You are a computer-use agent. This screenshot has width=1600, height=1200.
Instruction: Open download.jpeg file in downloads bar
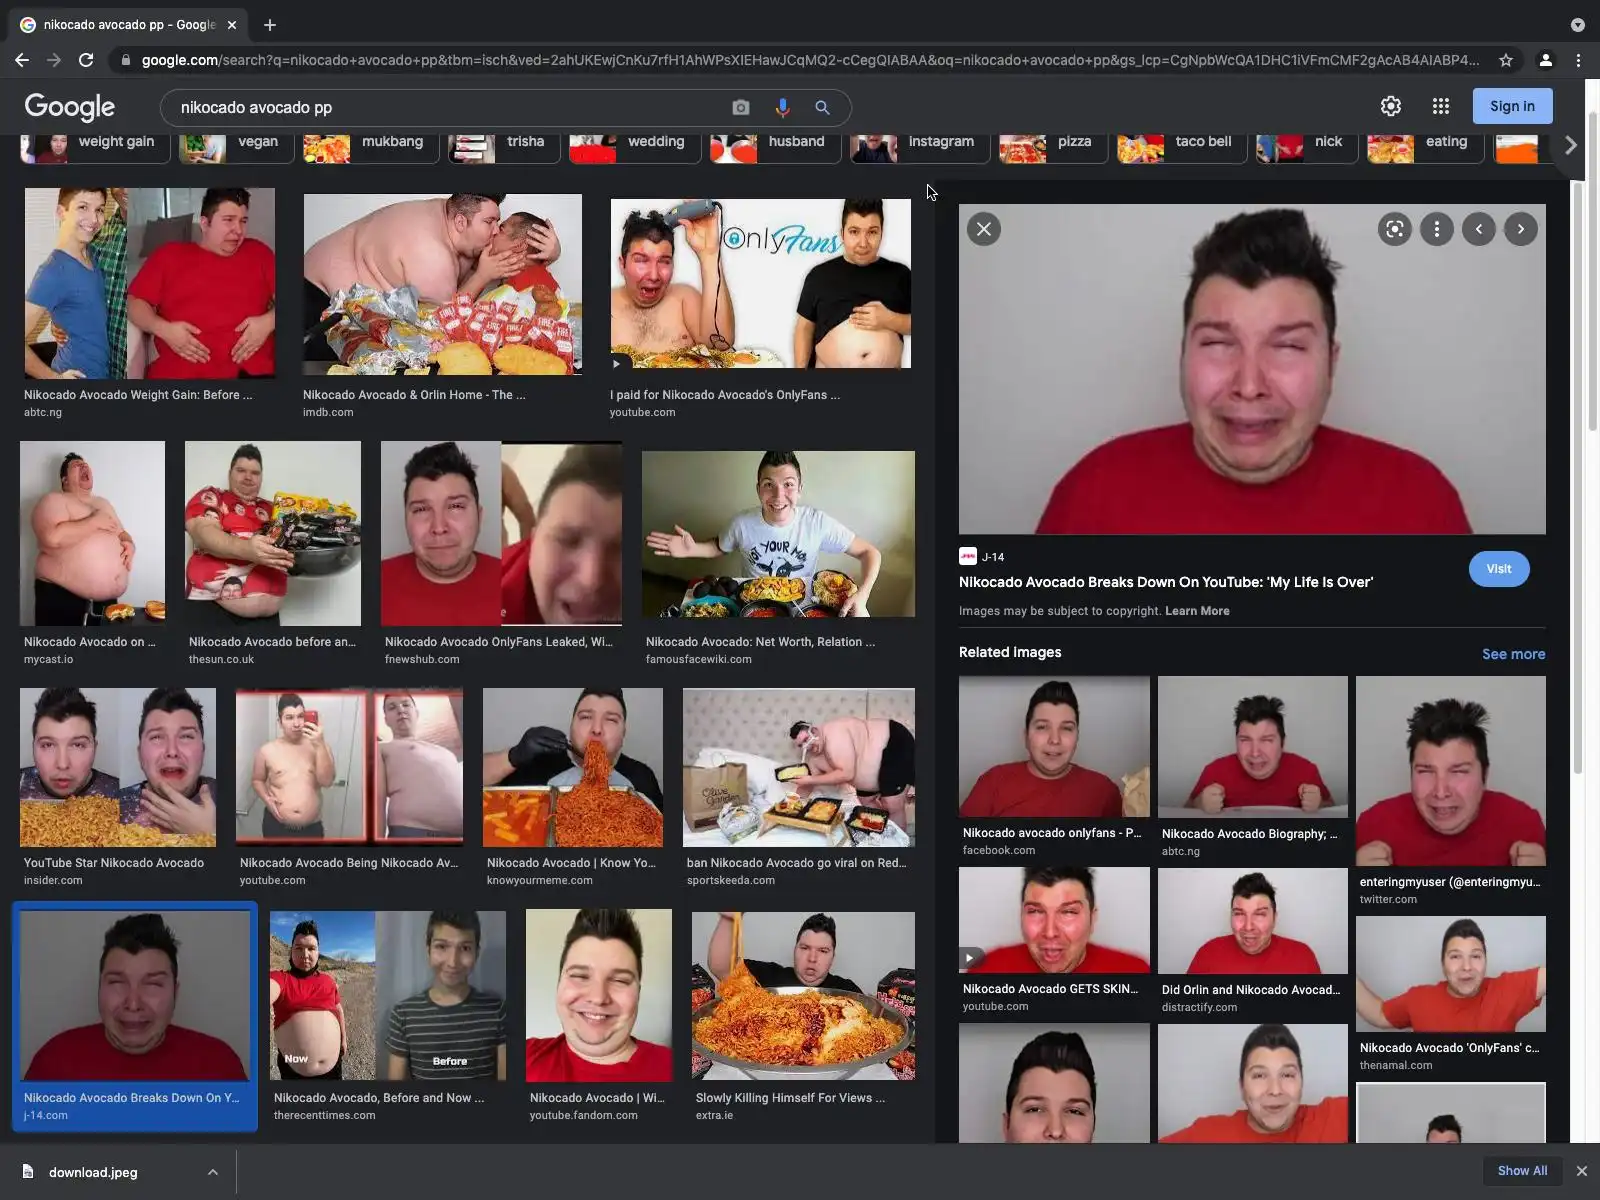pyautogui.click(x=93, y=1172)
